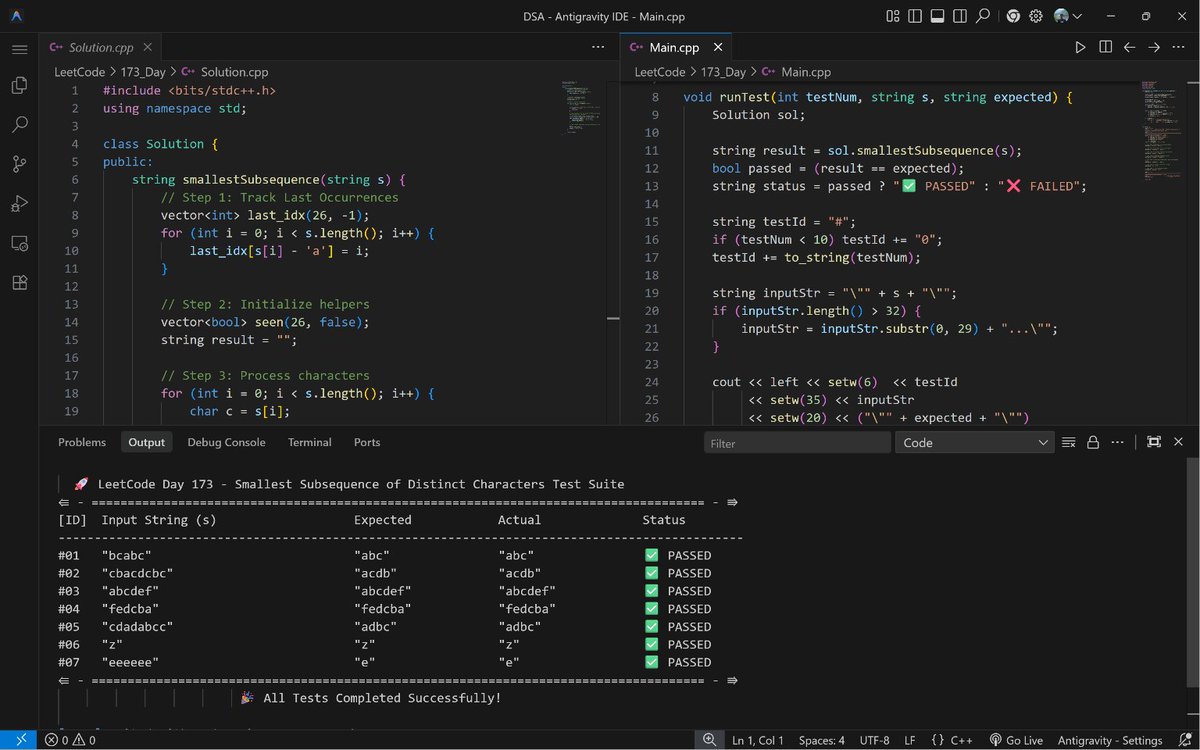Image resolution: width=1200 pixels, height=750 pixels.
Task: Click line number 20 in Main.cpp gutter
Action: coord(652,311)
